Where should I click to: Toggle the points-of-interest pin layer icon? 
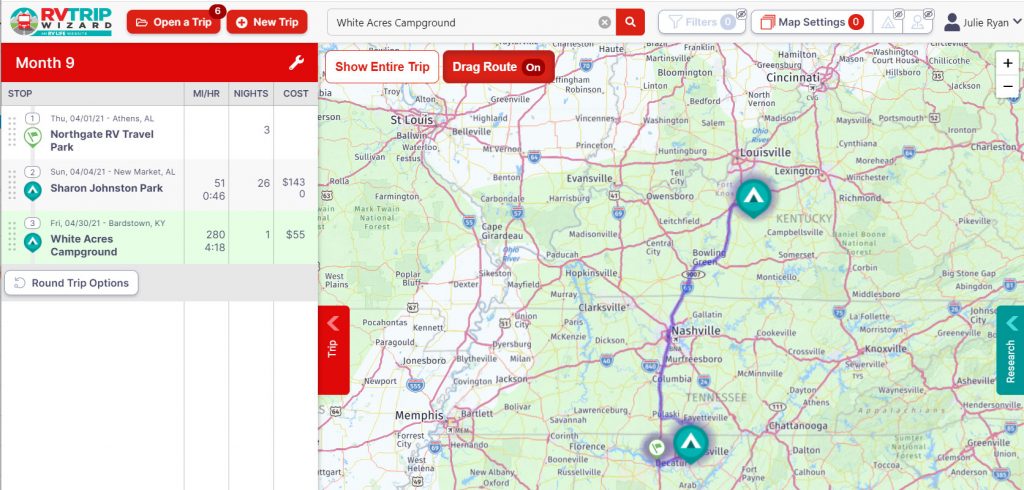tap(918, 22)
